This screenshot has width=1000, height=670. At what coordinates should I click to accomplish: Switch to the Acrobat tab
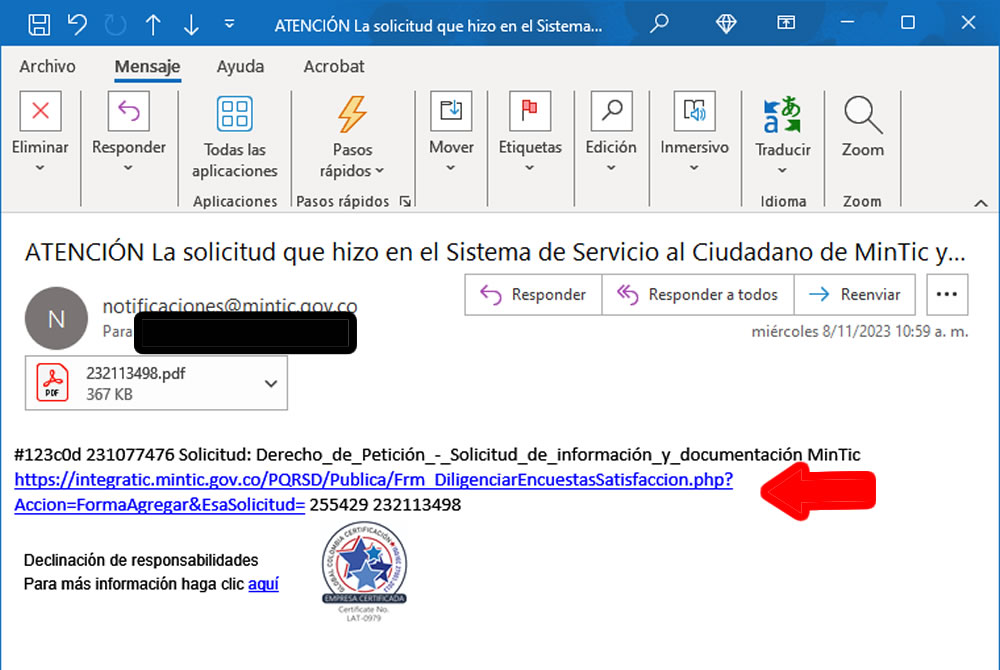coord(334,66)
